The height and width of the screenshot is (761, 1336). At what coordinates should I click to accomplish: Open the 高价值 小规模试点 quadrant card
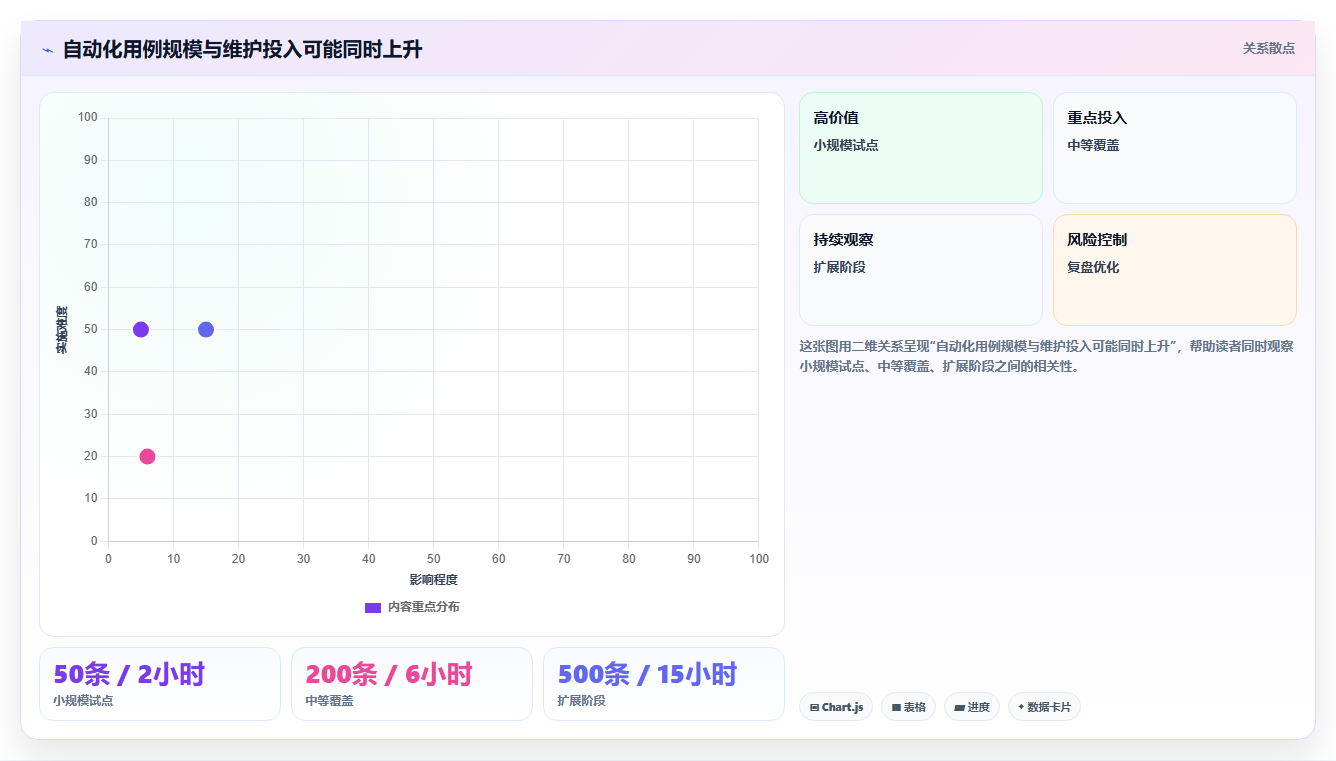tap(921, 148)
